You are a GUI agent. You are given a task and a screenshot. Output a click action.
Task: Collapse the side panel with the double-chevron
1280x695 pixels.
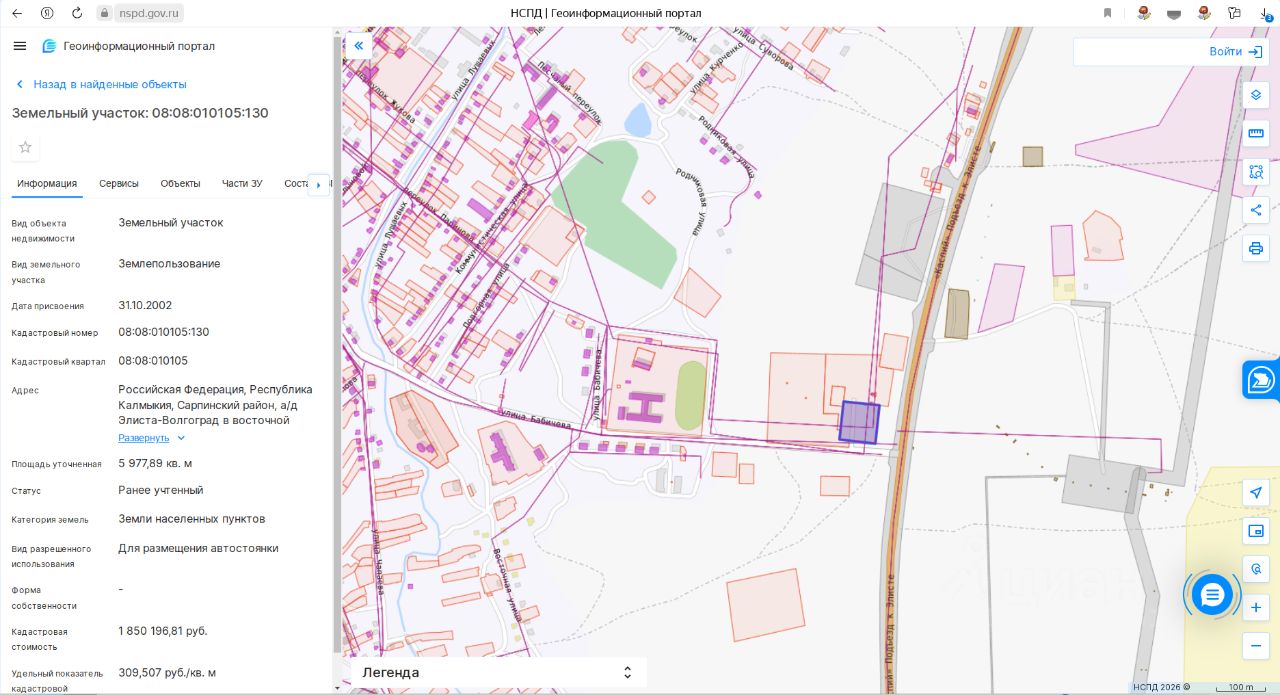(x=358, y=46)
